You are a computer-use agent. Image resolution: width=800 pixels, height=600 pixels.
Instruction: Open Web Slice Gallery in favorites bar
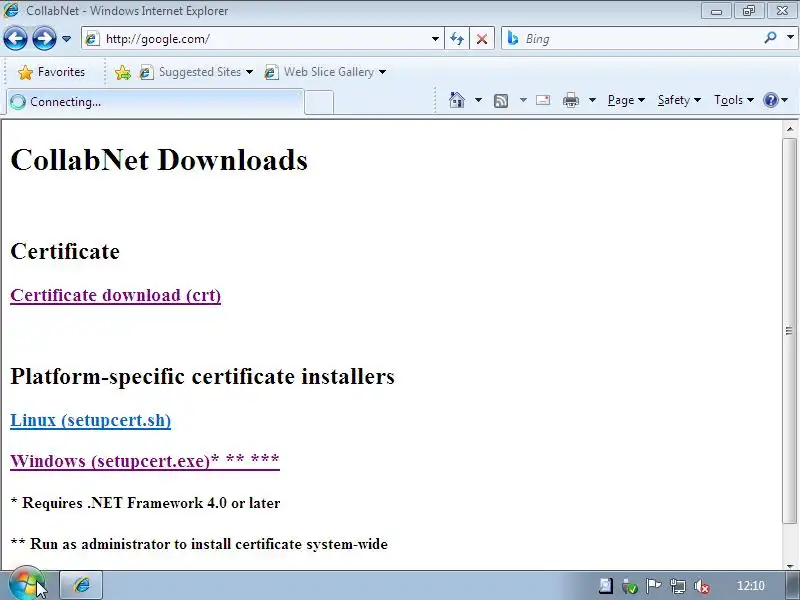click(325, 72)
